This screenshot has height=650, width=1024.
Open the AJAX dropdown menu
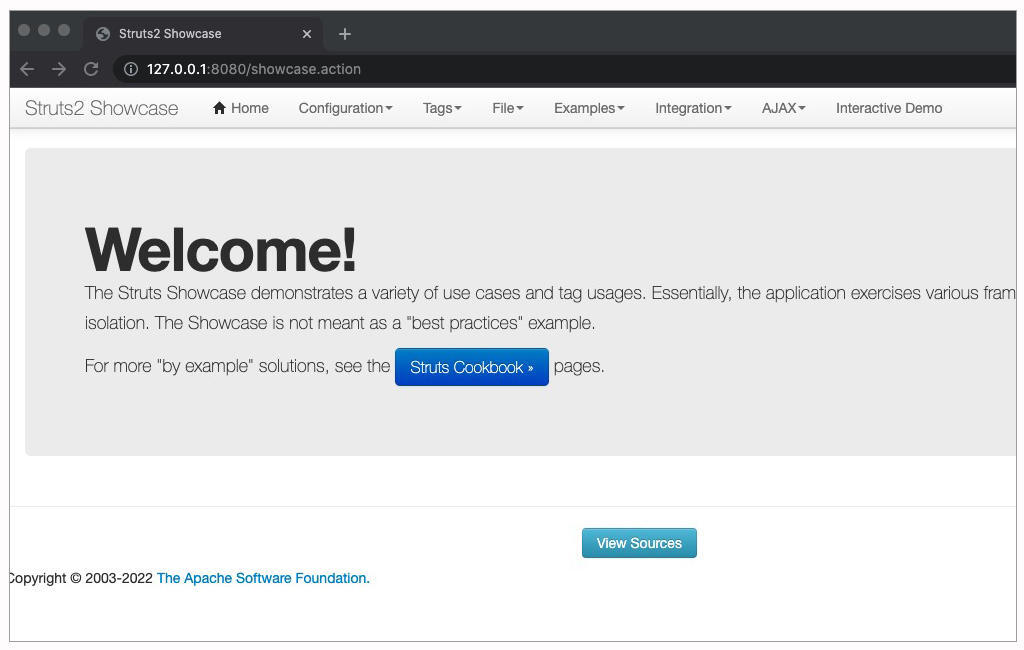pos(783,108)
